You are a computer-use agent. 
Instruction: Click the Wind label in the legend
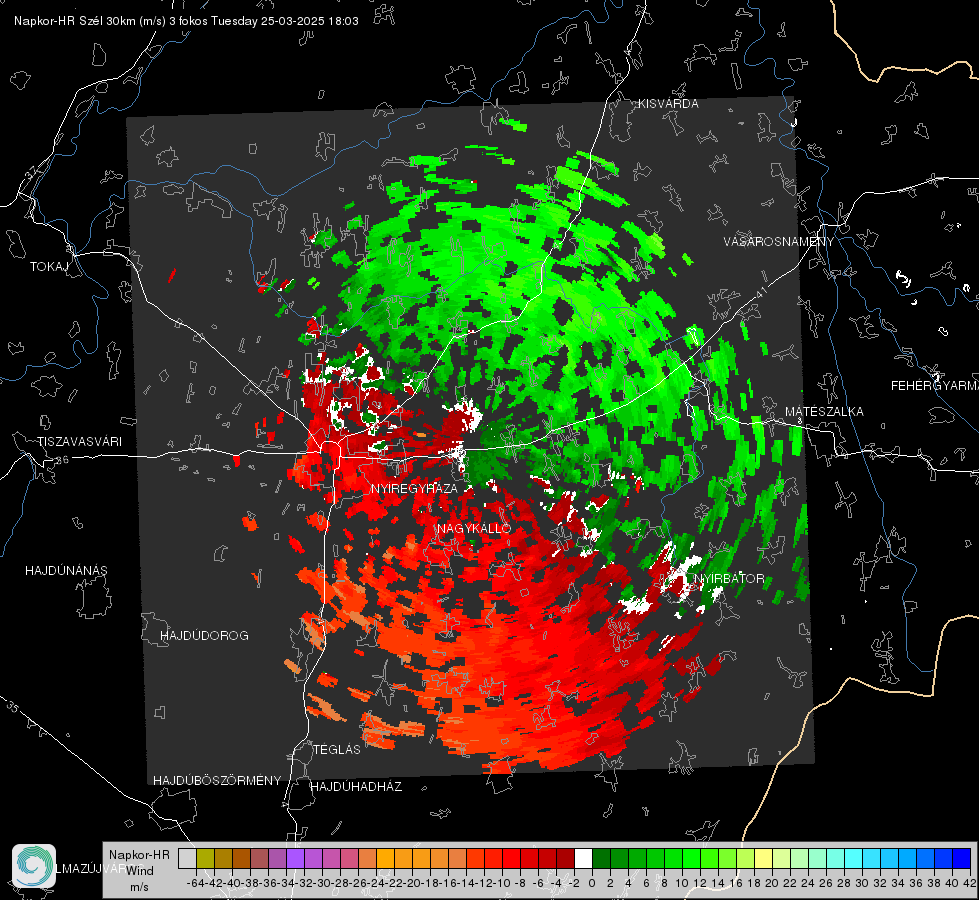pos(140,871)
